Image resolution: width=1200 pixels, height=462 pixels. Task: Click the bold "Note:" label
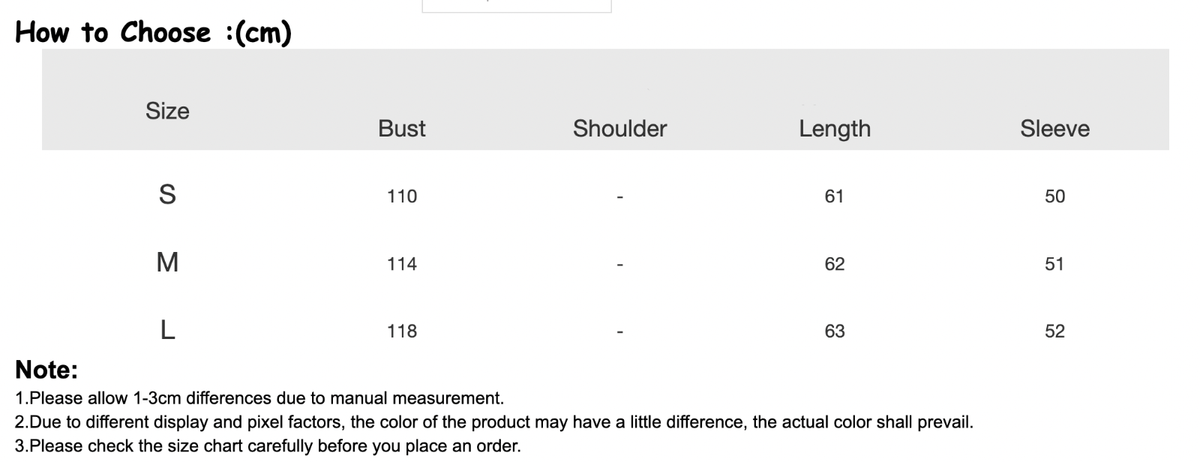pyautogui.click(x=47, y=370)
